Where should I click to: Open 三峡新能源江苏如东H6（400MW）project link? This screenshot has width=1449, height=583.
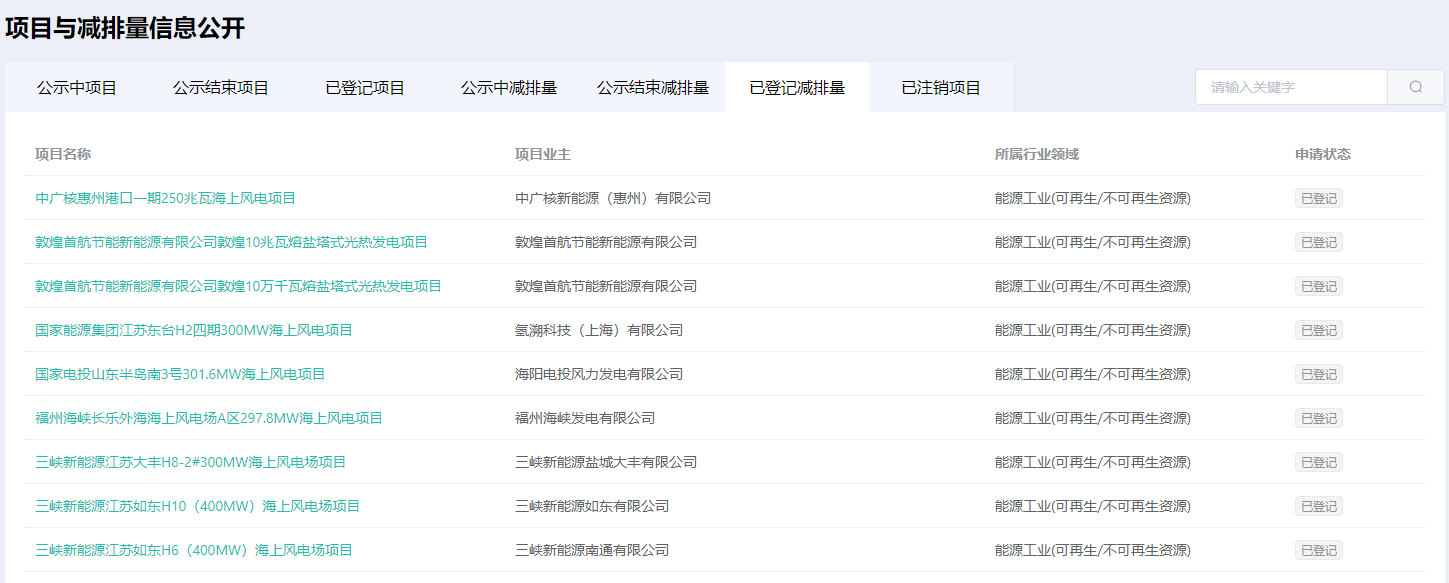click(194, 550)
